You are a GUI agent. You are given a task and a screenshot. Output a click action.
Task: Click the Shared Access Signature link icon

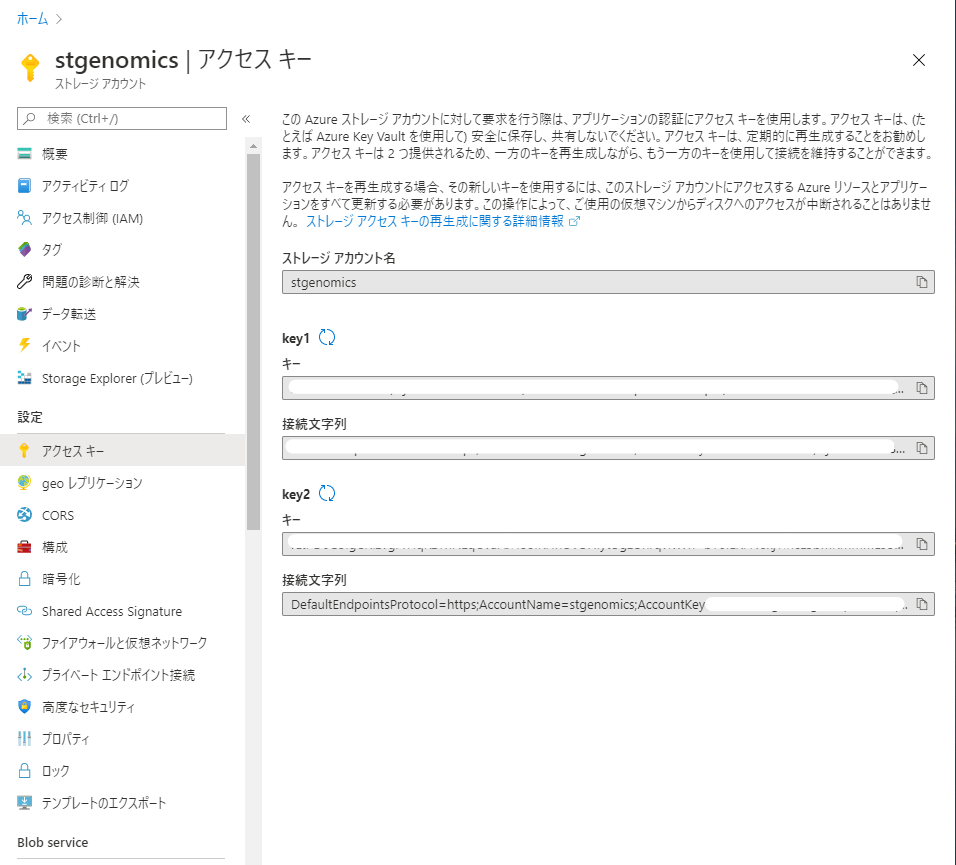pyautogui.click(x=24, y=611)
